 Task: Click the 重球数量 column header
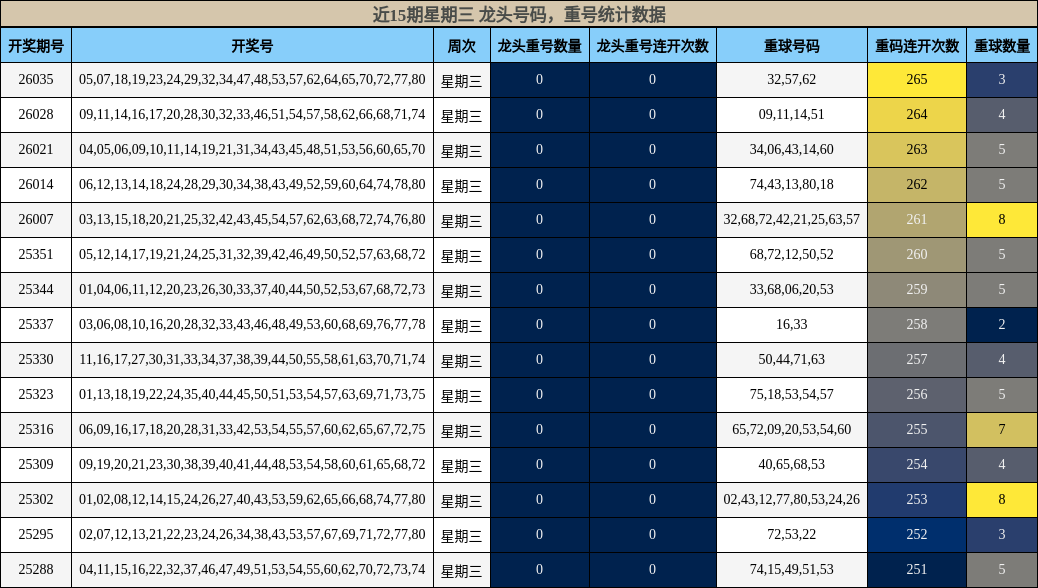click(x=1001, y=46)
